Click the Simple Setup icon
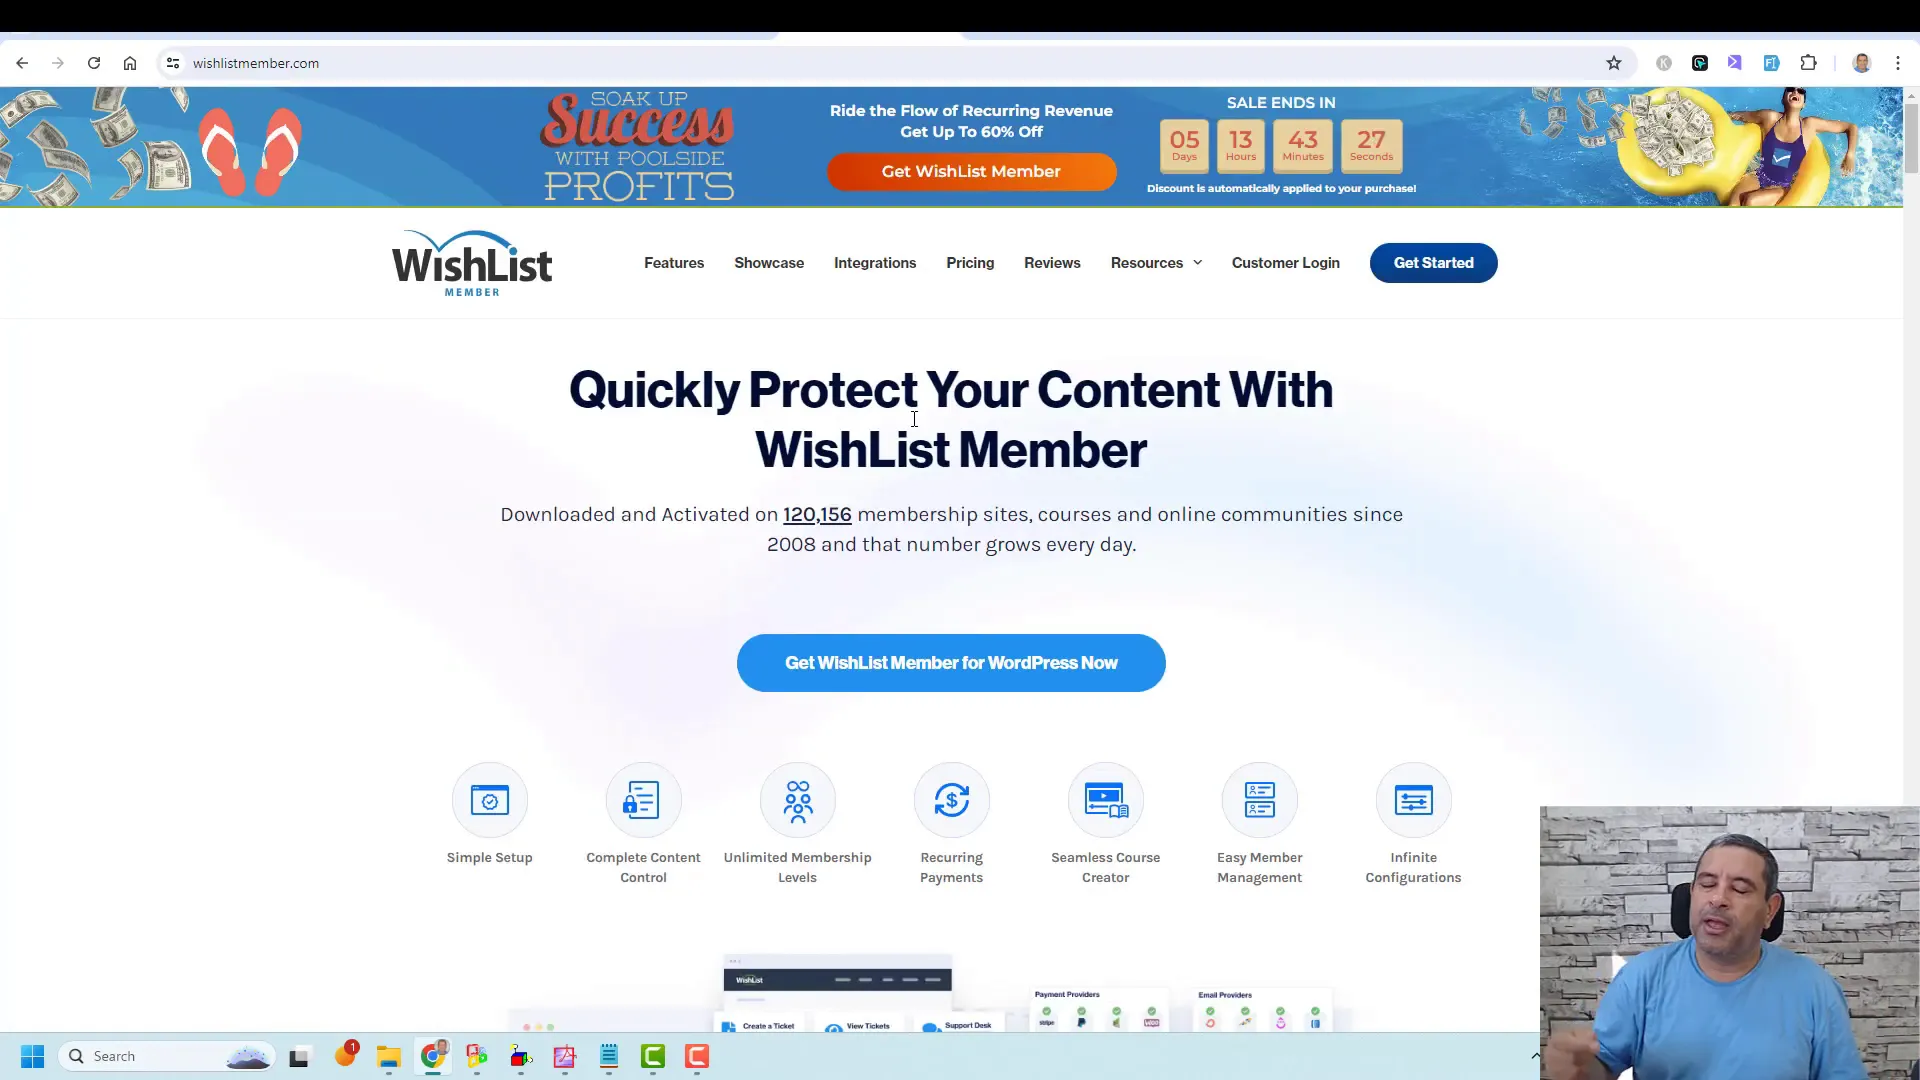Image resolution: width=1920 pixels, height=1080 pixels. [x=489, y=800]
